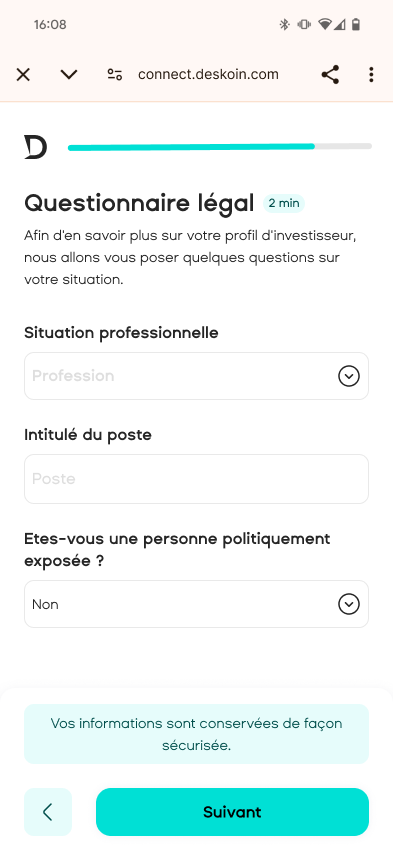Tap the share icon in browser bar
Screen dimensions: 393x852
click(330, 74)
